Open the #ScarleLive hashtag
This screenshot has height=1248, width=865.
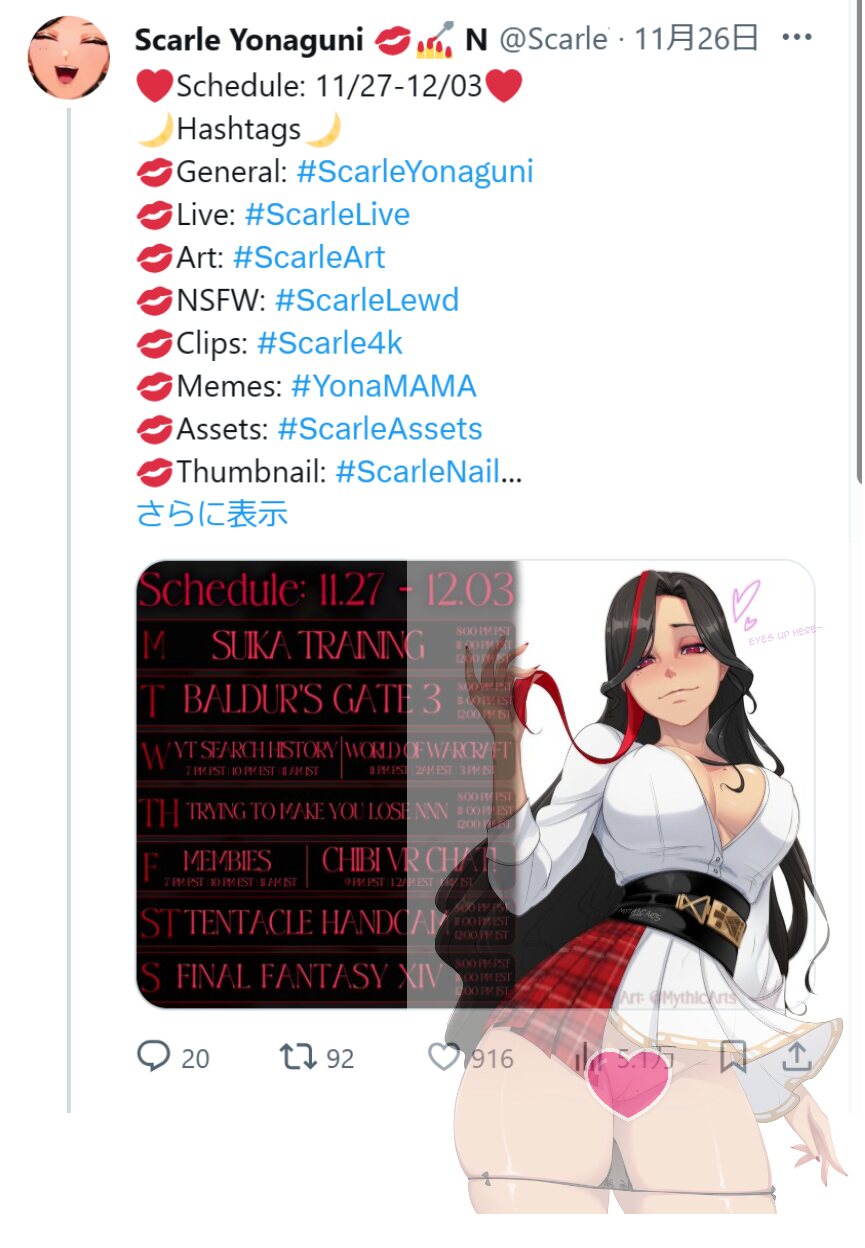[x=327, y=215]
